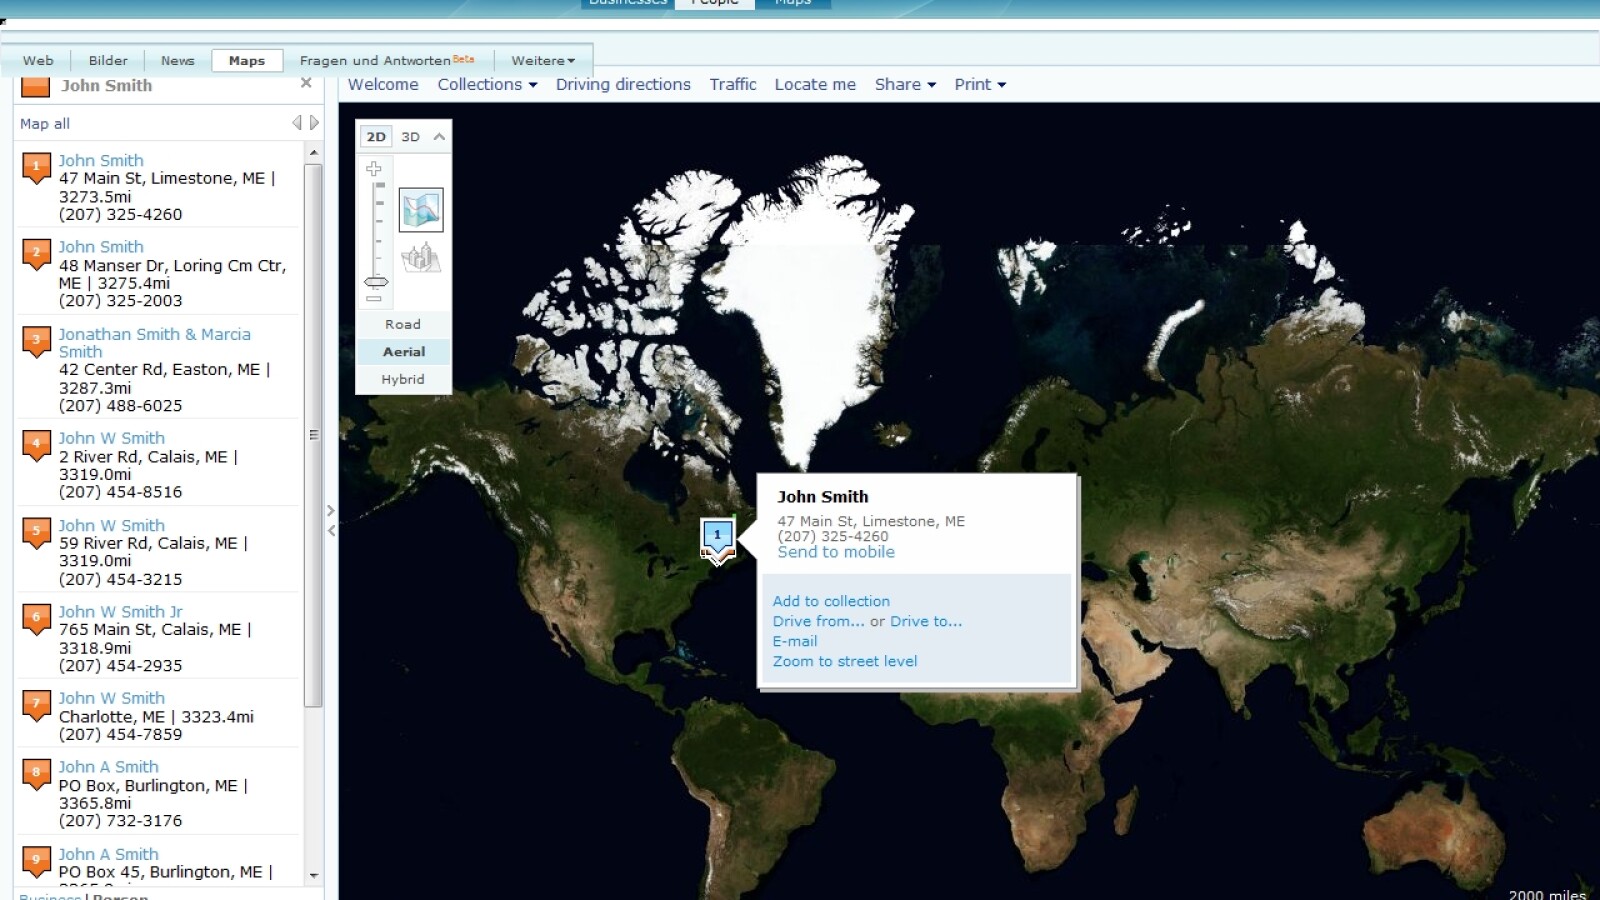
Task: Select the flat map view icon
Action: coord(421,210)
